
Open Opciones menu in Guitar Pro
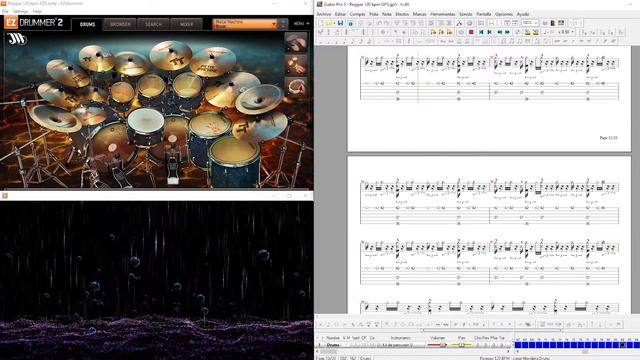(504, 14)
